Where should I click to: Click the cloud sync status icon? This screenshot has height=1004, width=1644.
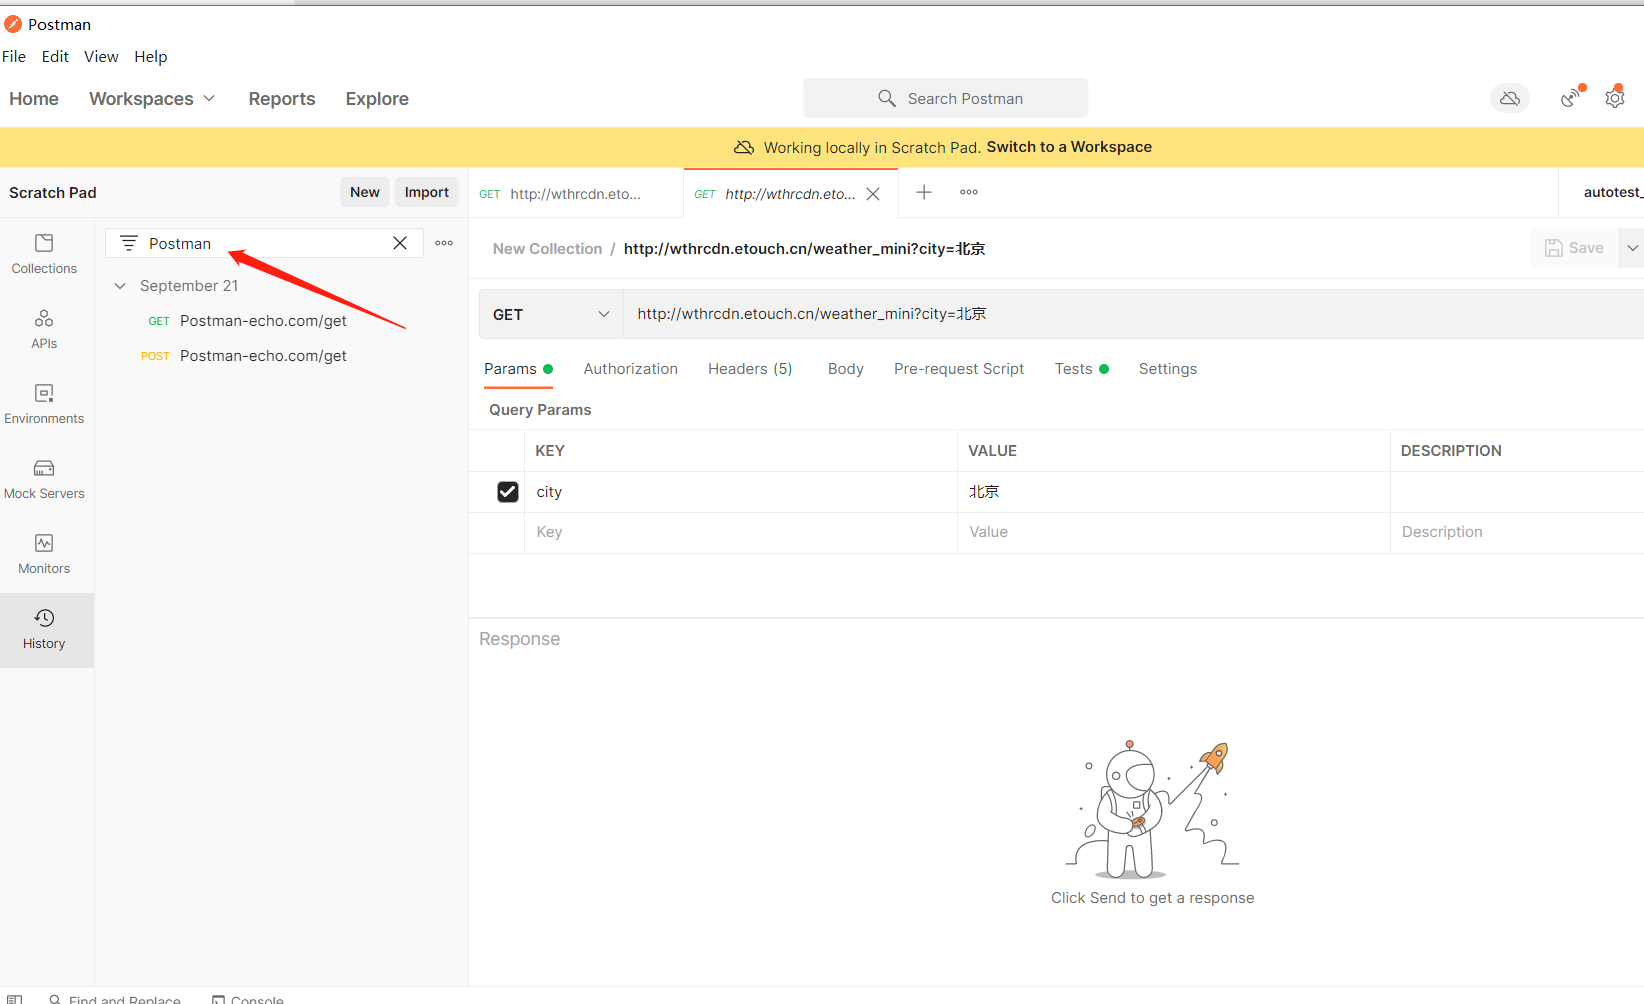pyautogui.click(x=1510, y=98)
